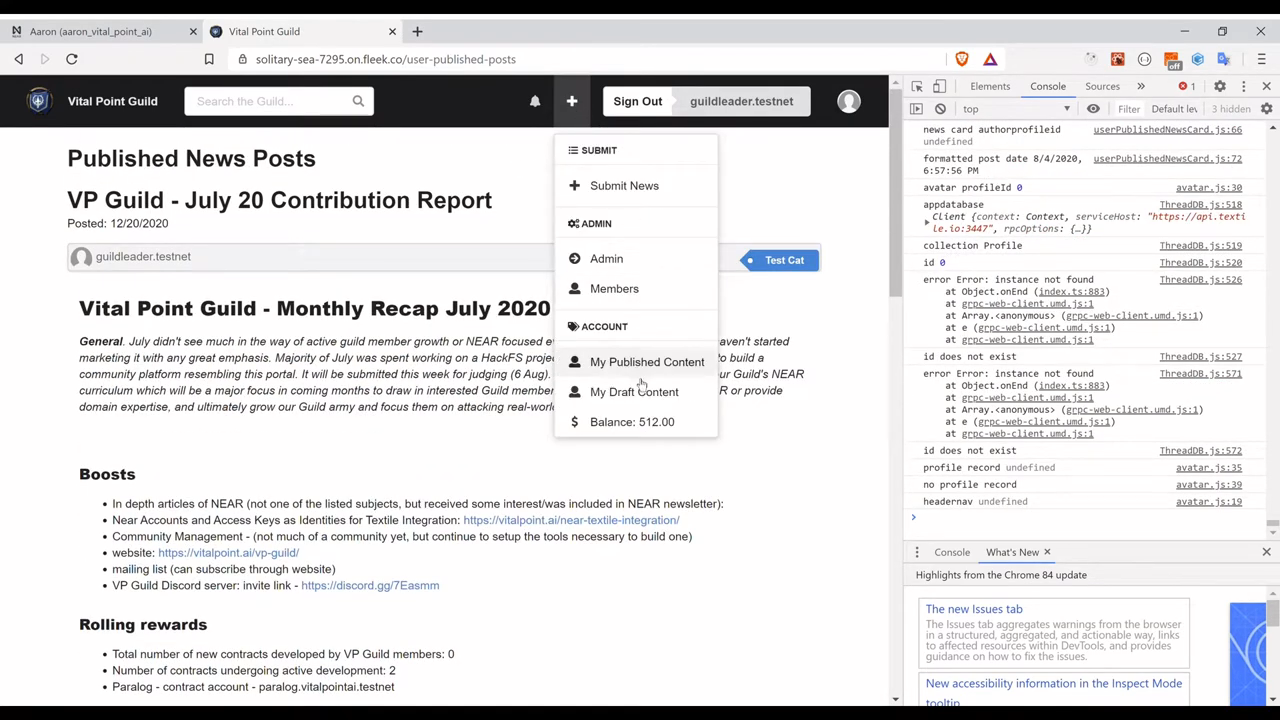The width and height of the screenshot is (1280, 720).
Task: Select the Console tab in bottom drawer
Action: (x=952, y=552)
